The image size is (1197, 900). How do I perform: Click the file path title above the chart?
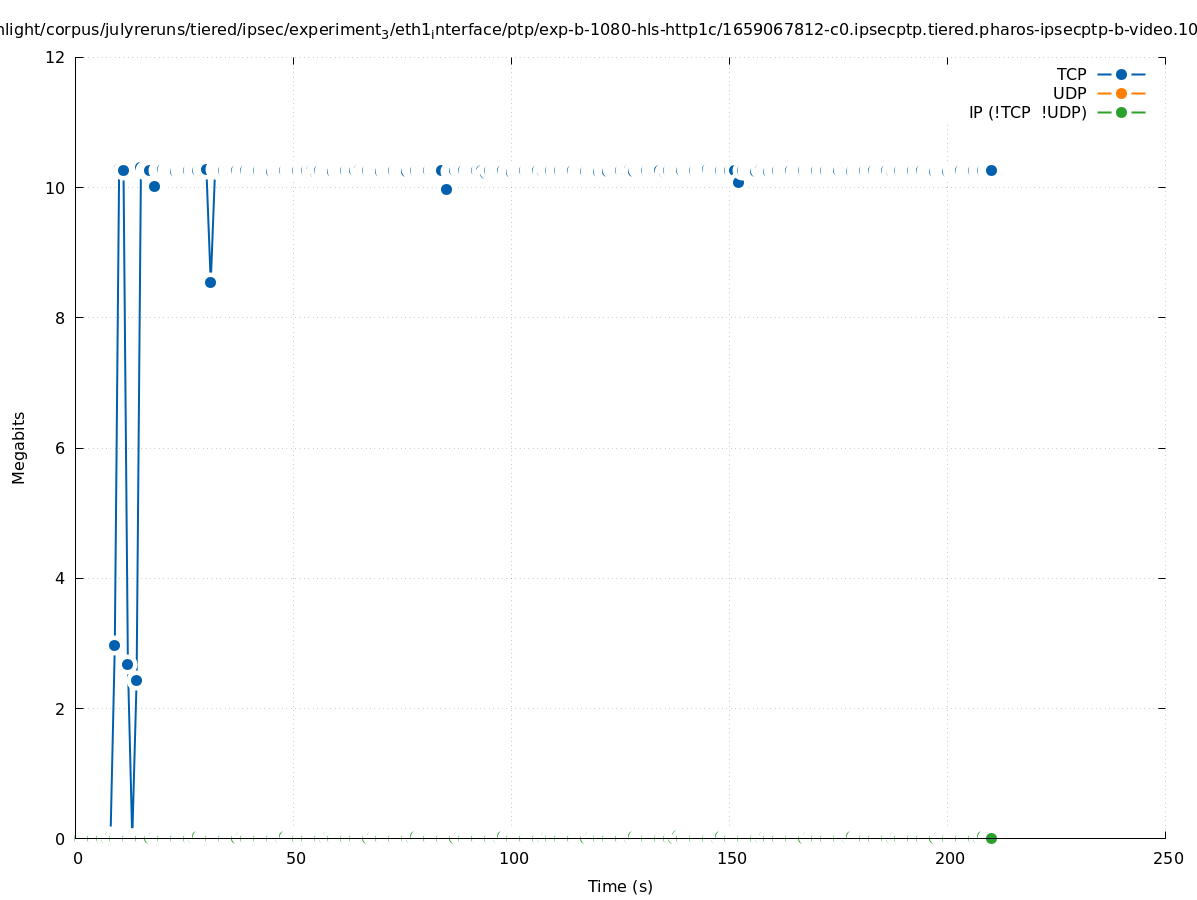598,30
